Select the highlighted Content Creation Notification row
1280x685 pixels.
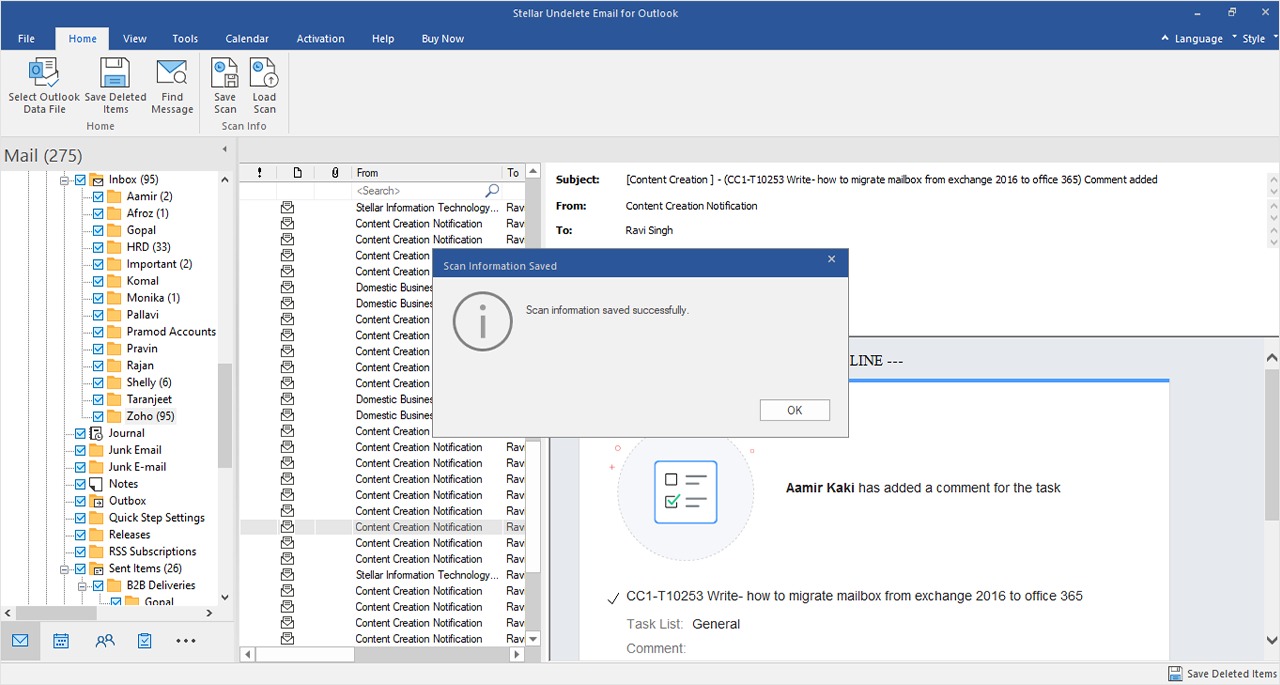(x=383, y=527)
